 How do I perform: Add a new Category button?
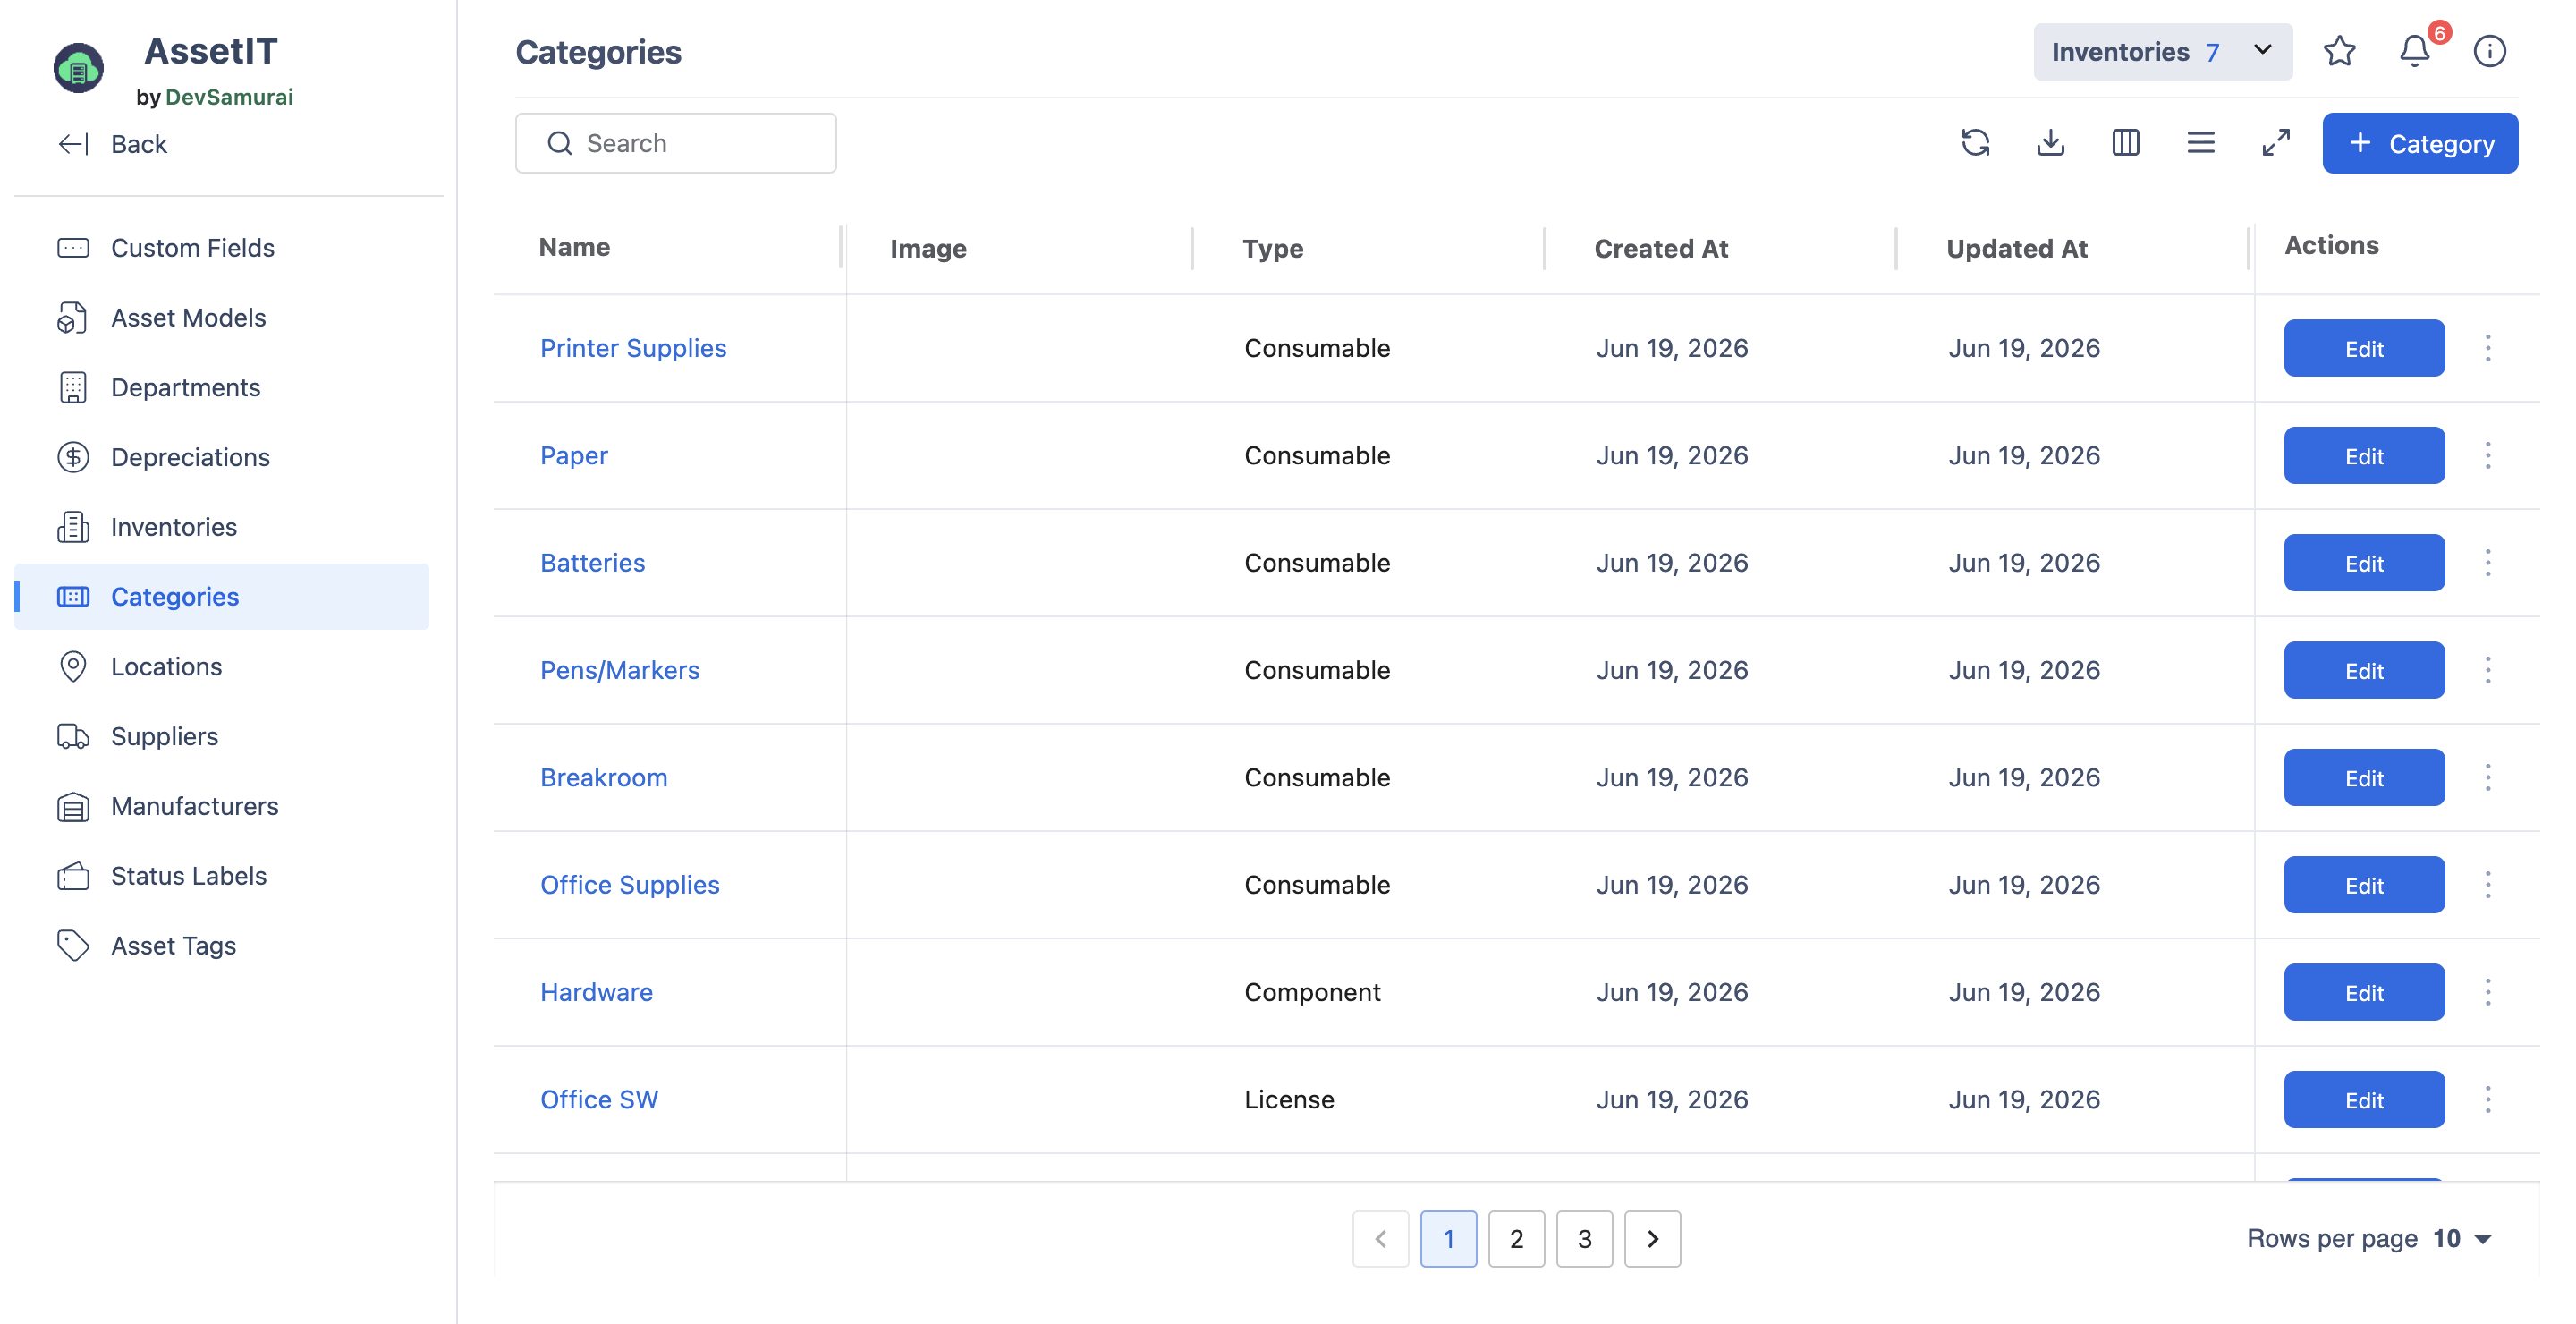[2419, 143]
